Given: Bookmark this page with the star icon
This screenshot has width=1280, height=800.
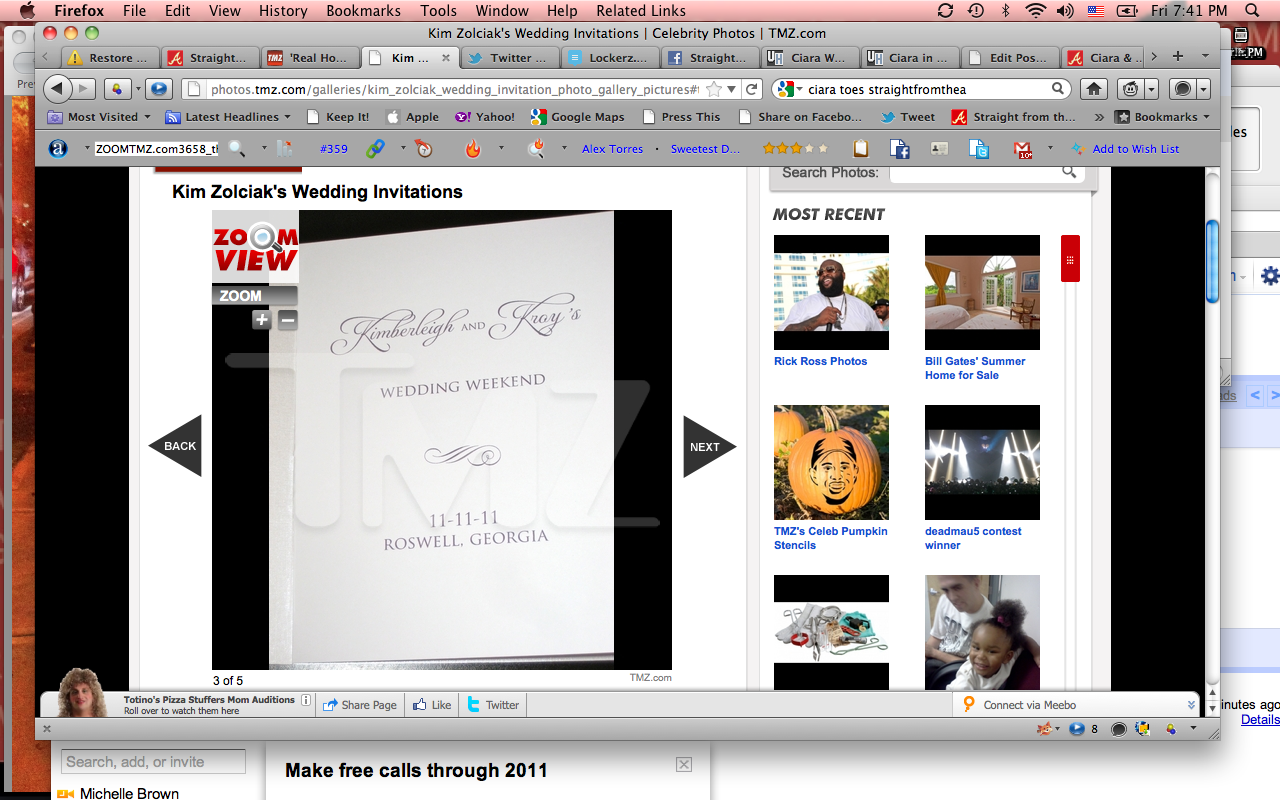Looking at the screenshot, I should click(x=714, y=89).
